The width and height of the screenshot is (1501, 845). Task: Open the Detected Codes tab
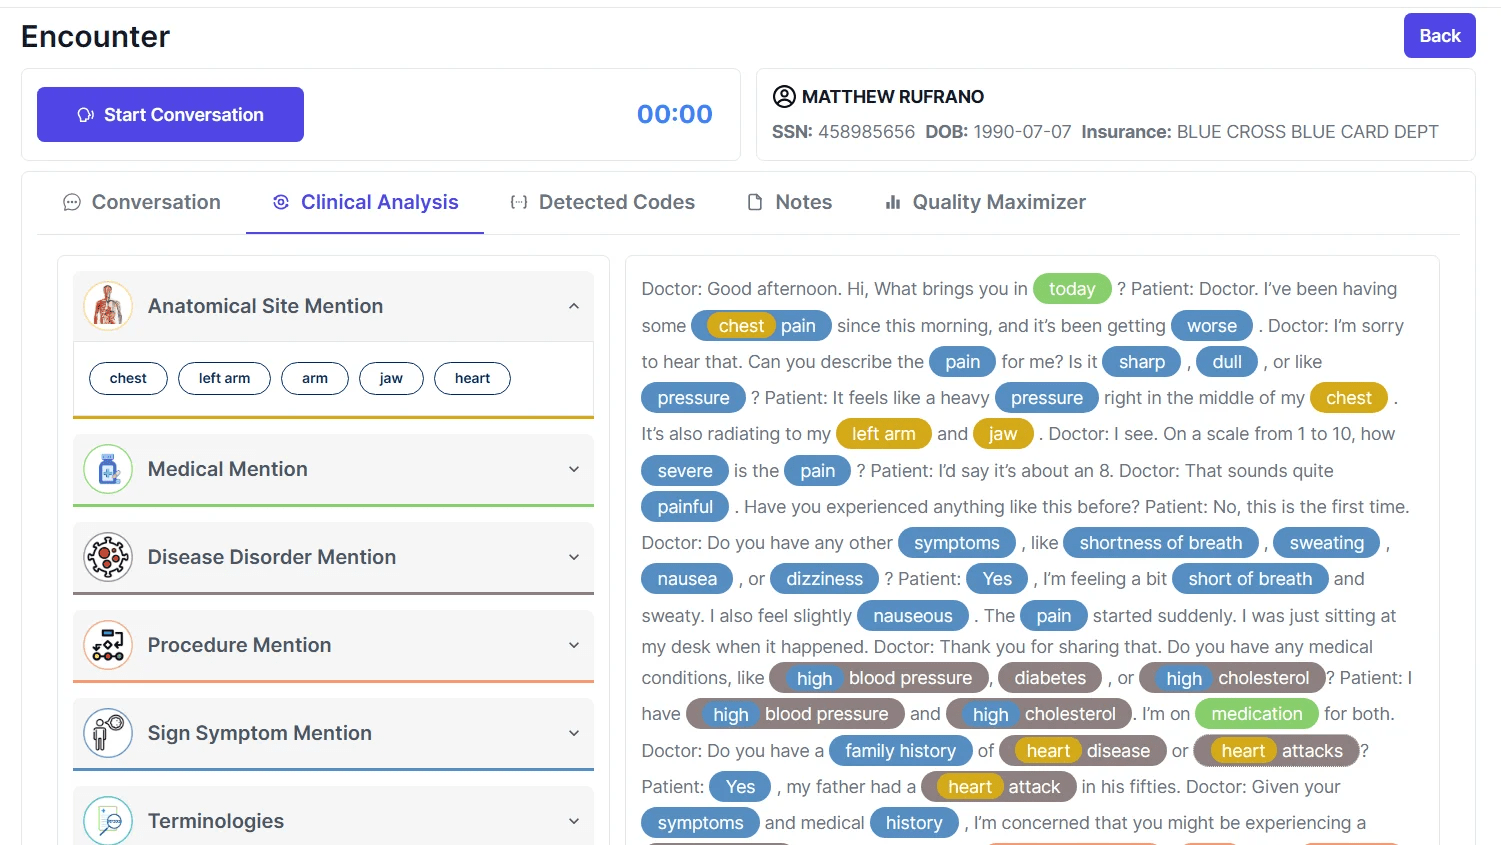(x=603, y=203)
